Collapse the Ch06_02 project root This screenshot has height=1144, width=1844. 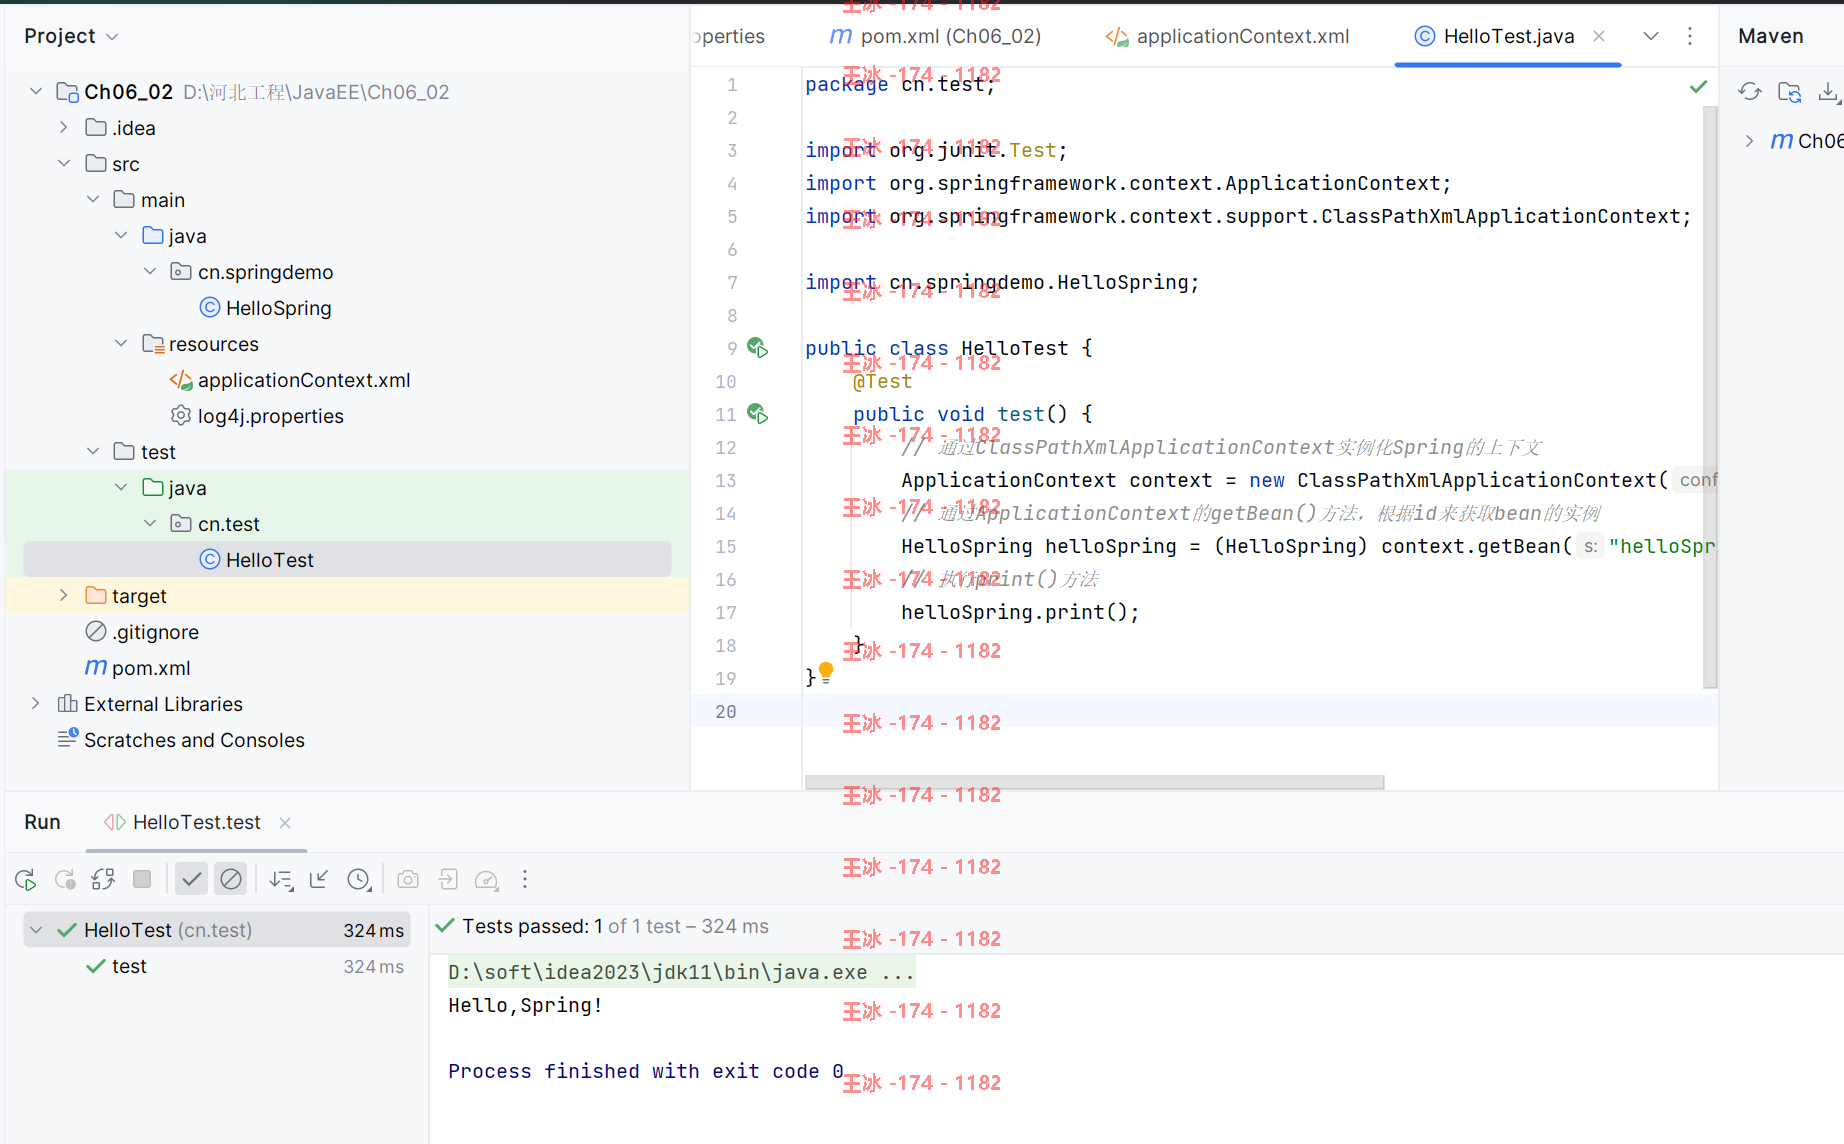coord(36,92)
